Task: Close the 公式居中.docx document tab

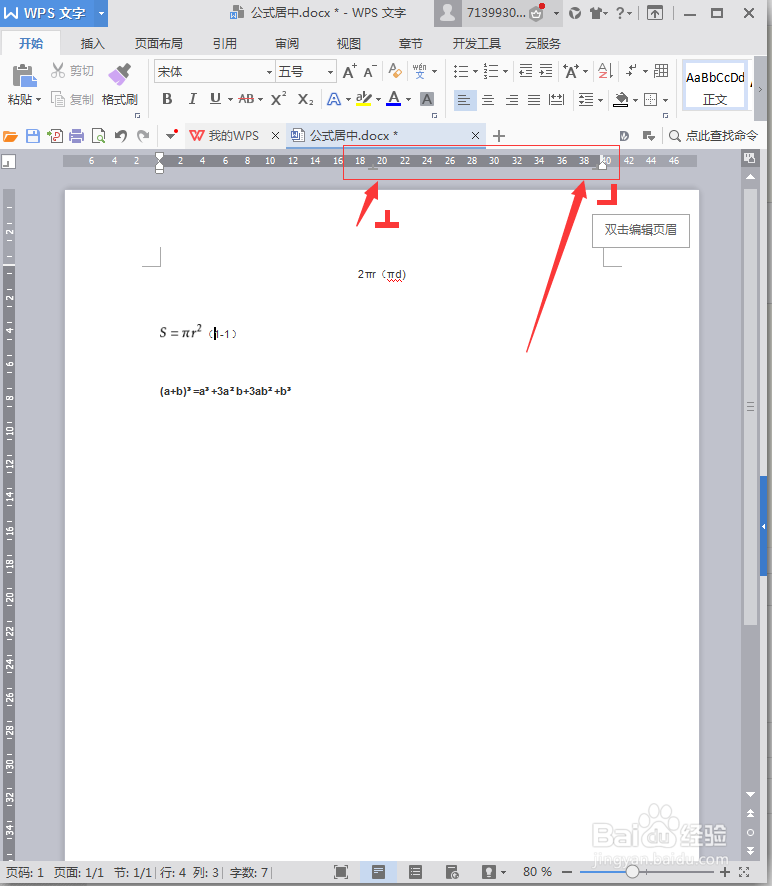Action: [475, 136]
